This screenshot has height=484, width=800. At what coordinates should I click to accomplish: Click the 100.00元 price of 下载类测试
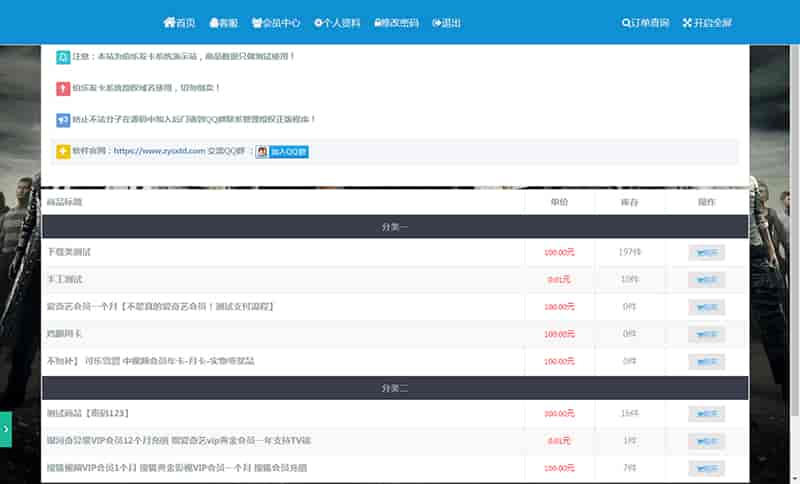point(559,252)
